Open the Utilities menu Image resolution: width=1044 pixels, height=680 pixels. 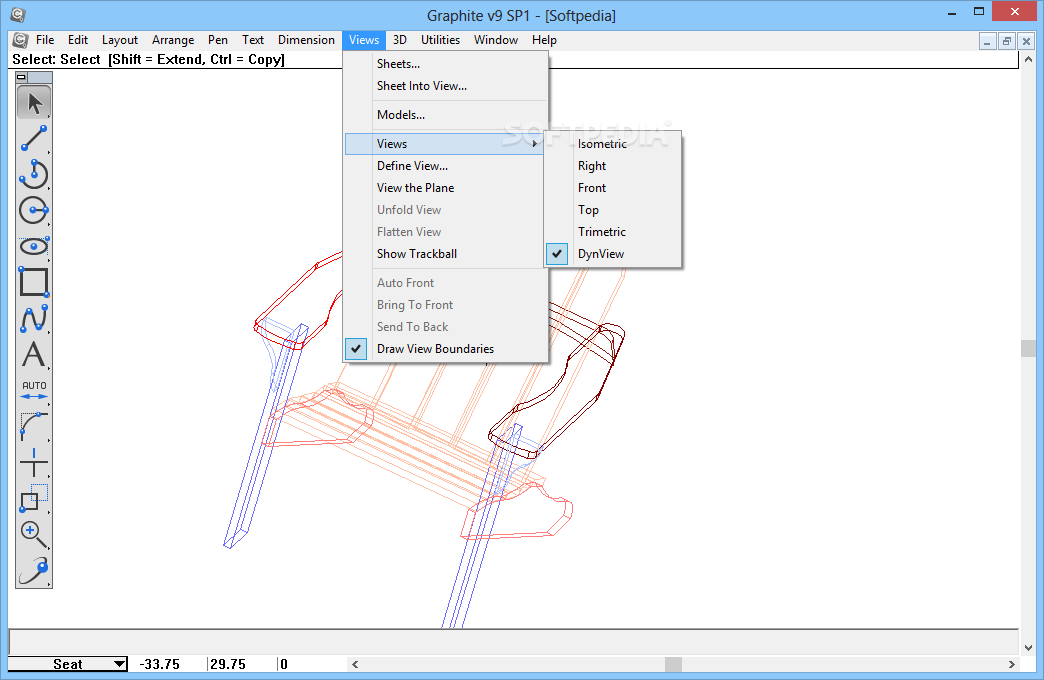tap(440, 40)
